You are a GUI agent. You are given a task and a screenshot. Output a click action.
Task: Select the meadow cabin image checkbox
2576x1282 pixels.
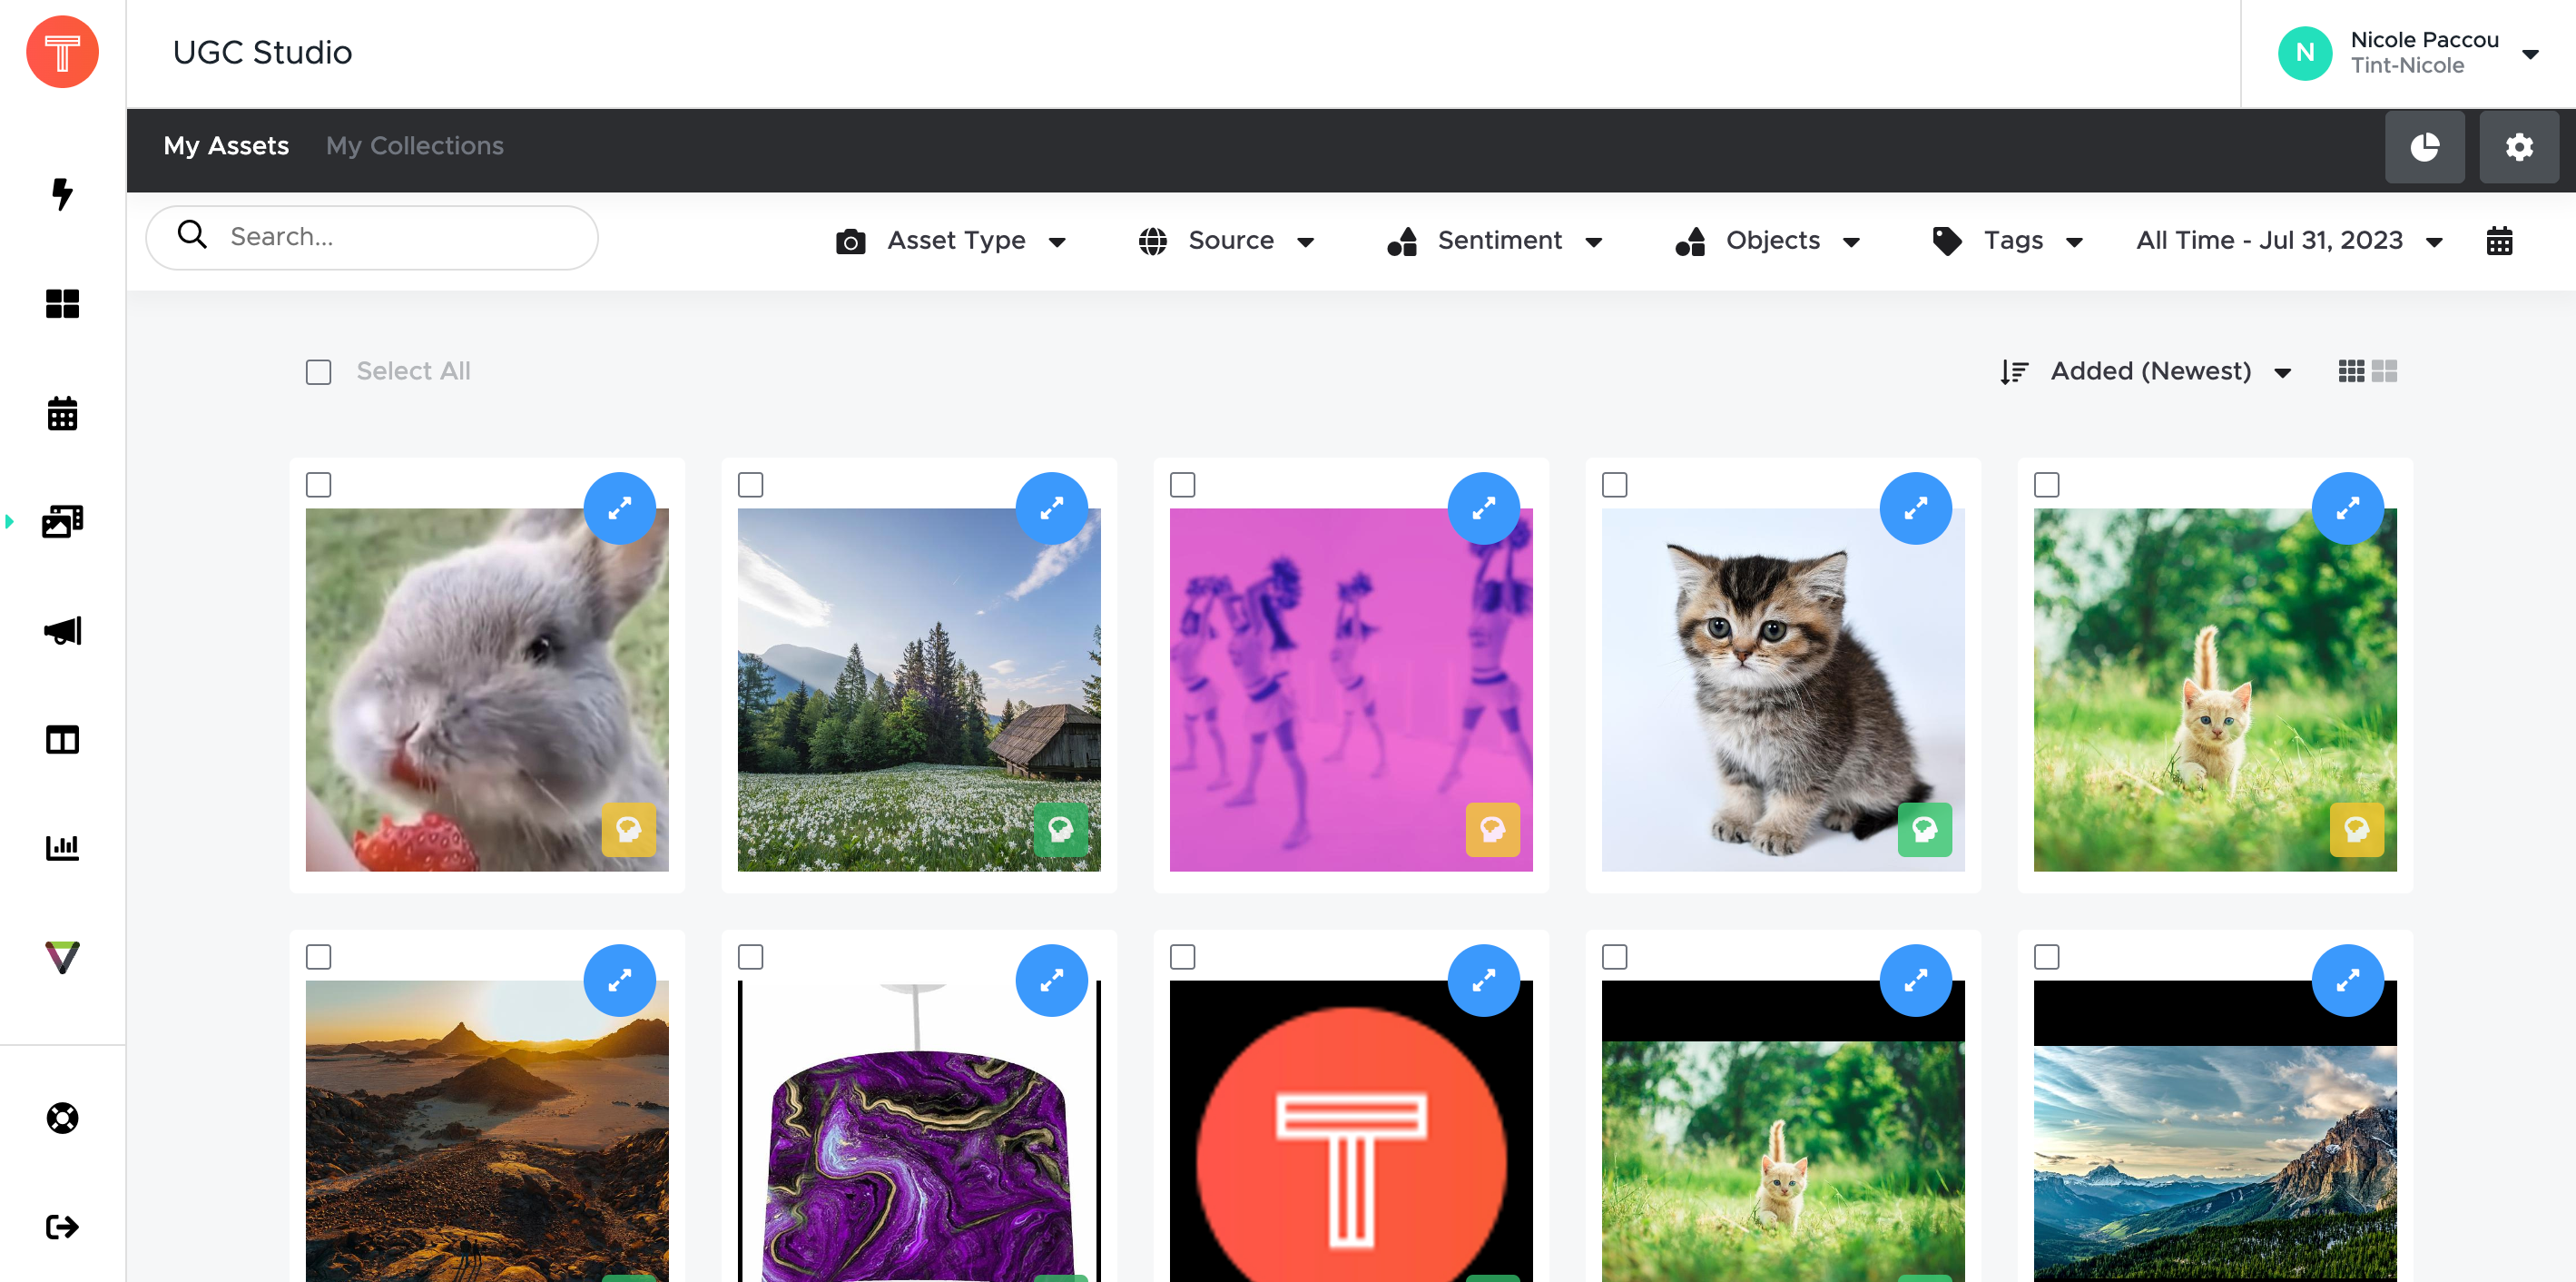[x=751, y=485]
